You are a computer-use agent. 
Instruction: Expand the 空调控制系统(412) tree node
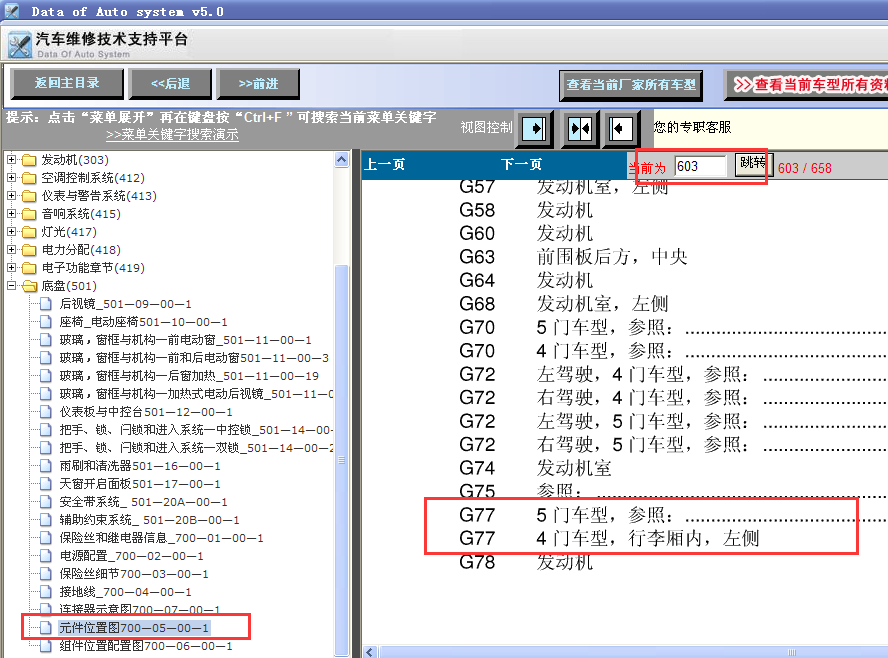click(11, 178)
